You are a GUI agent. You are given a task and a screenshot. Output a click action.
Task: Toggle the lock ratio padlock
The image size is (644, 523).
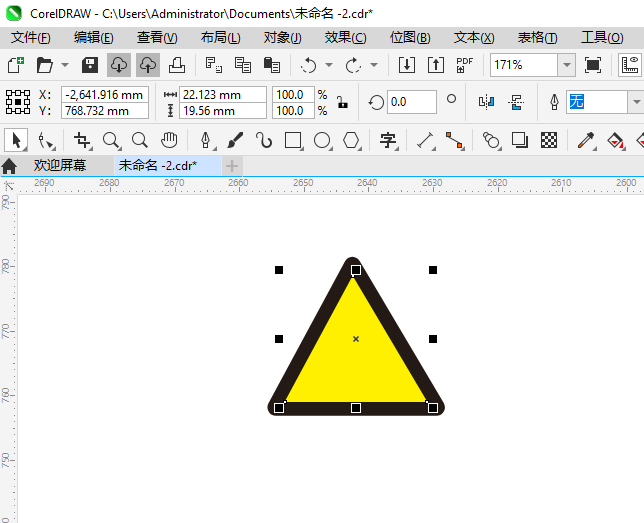click(342, 102)
